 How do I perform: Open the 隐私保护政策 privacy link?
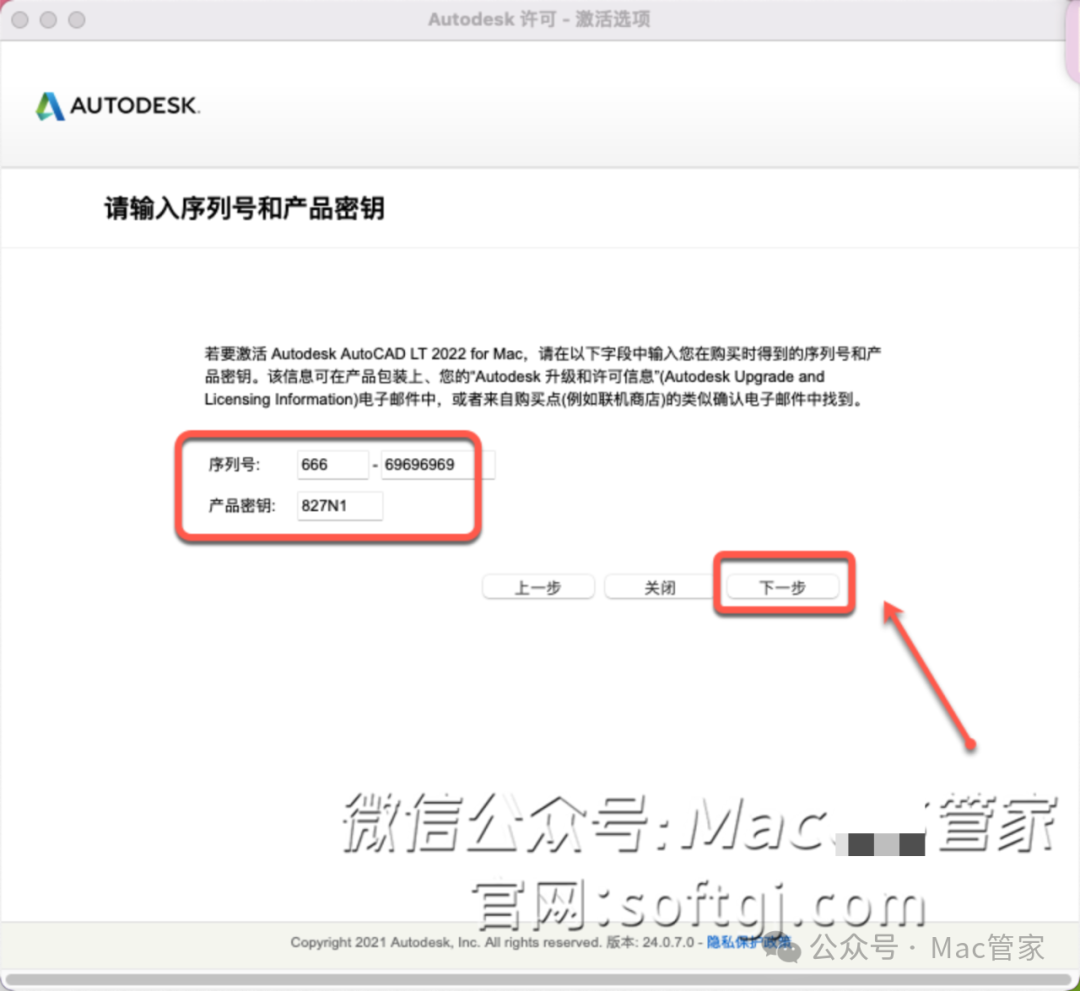click(749, 941)
